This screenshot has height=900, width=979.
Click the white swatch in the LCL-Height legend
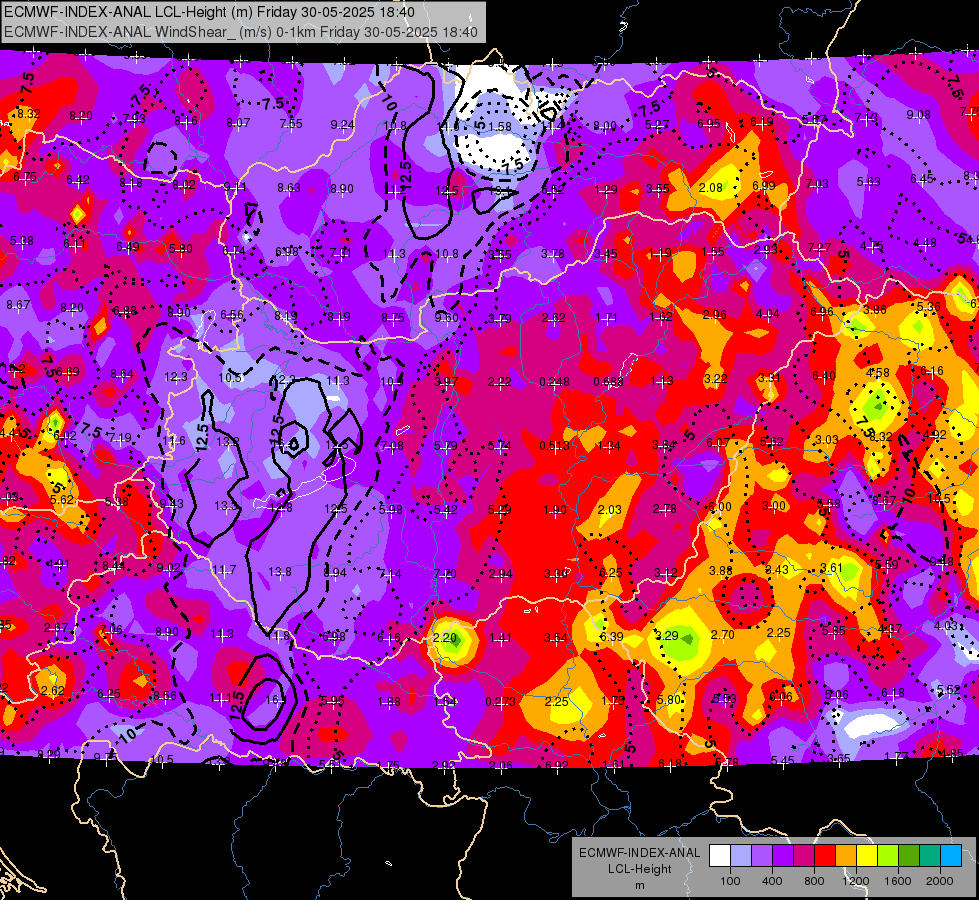[720, 856]
